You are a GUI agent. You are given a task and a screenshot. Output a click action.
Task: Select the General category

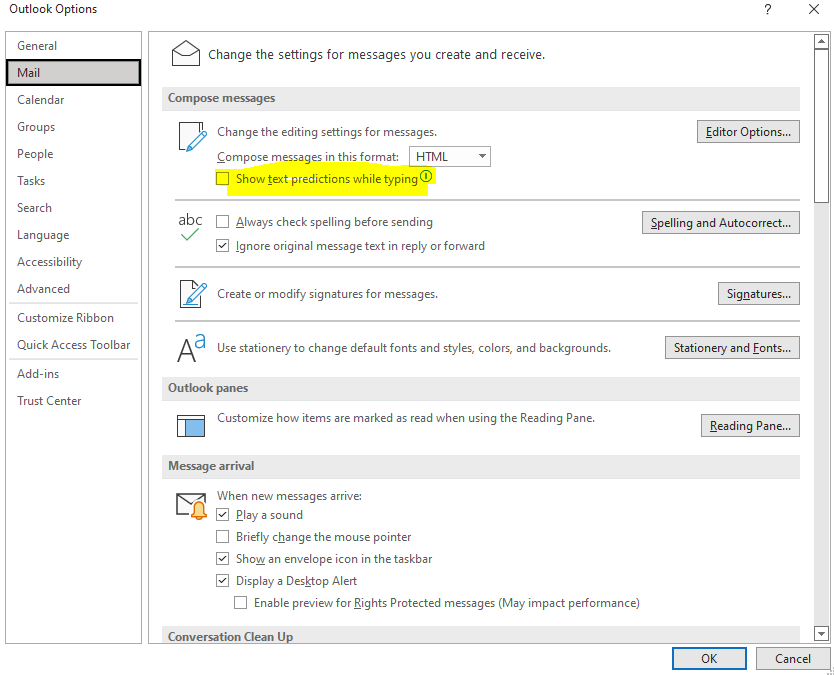pyautogui.click(x=73, y=46)
